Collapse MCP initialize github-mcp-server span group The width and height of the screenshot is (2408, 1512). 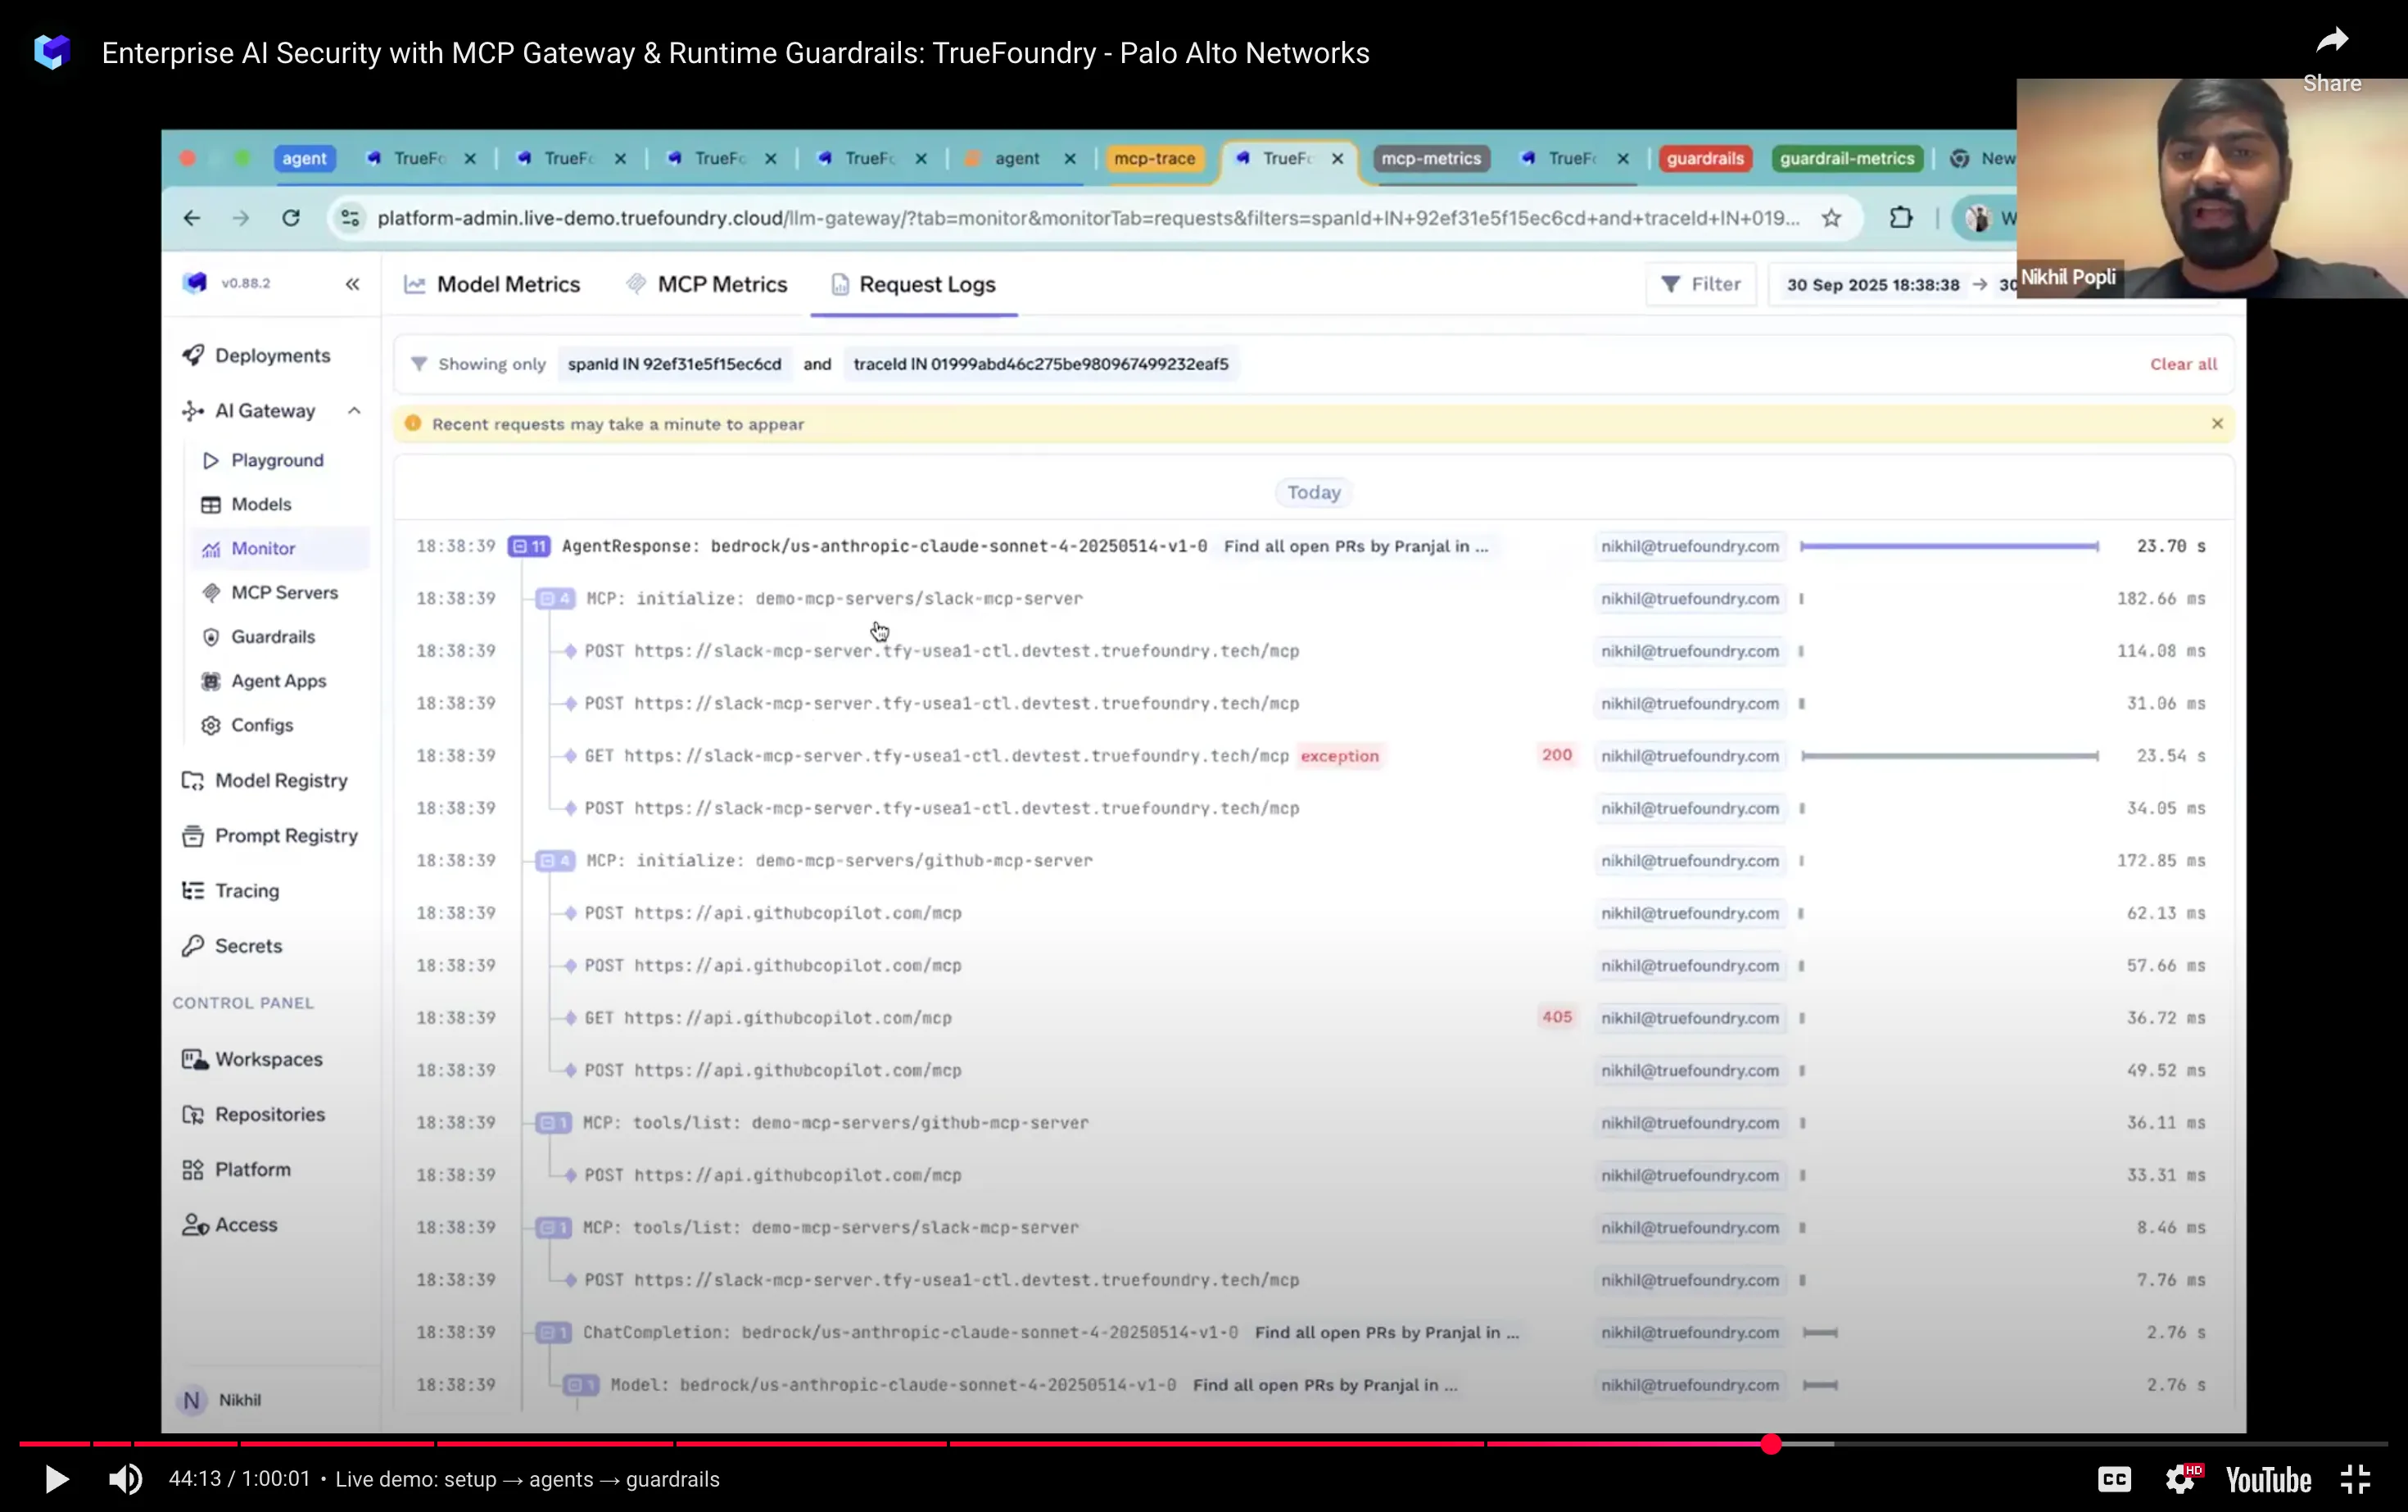tap(554, 861)
